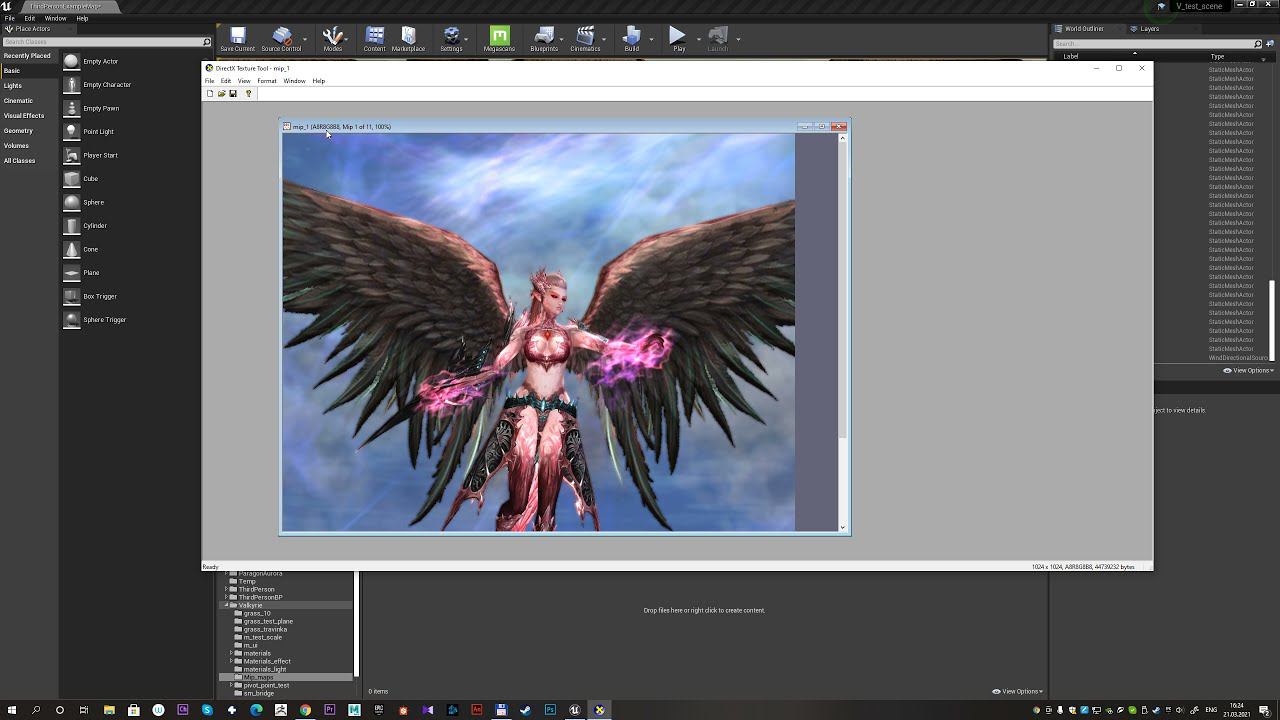Select the Point Light actor
This screenshot has height=720, width=1280.
coord(98,132)
